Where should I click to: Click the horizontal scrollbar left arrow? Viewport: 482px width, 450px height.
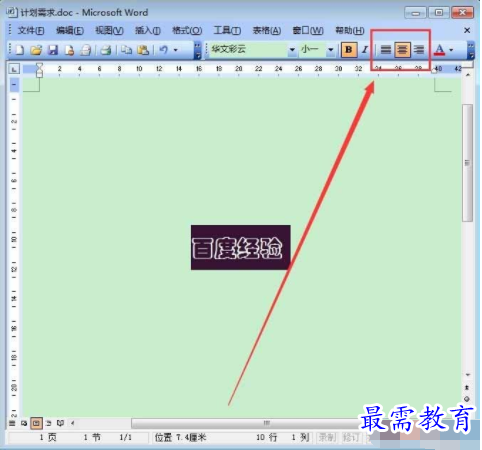click(x=72, y=423)
